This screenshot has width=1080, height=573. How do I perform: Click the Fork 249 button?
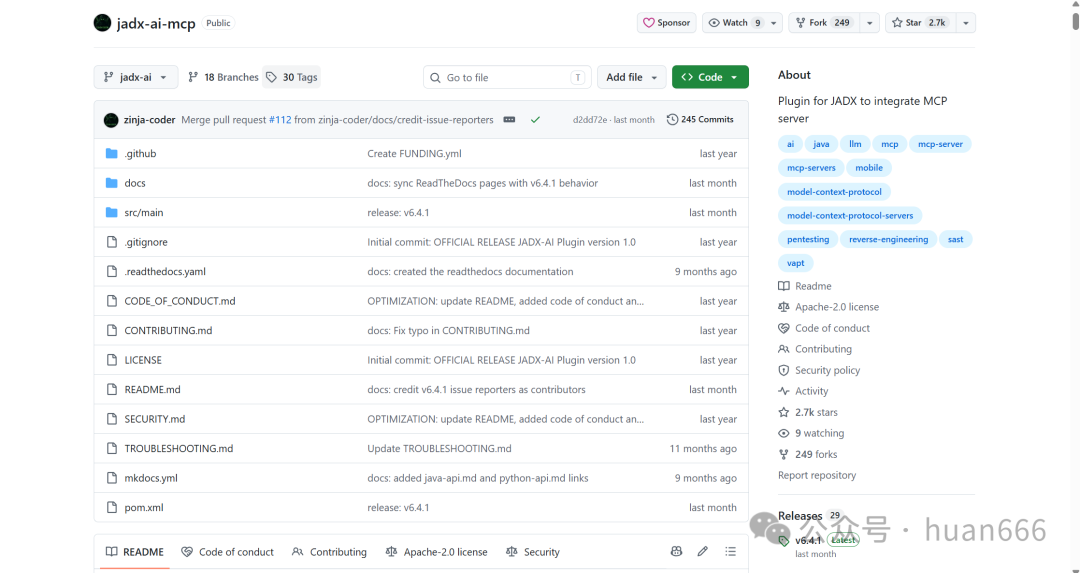coord(824,23)
